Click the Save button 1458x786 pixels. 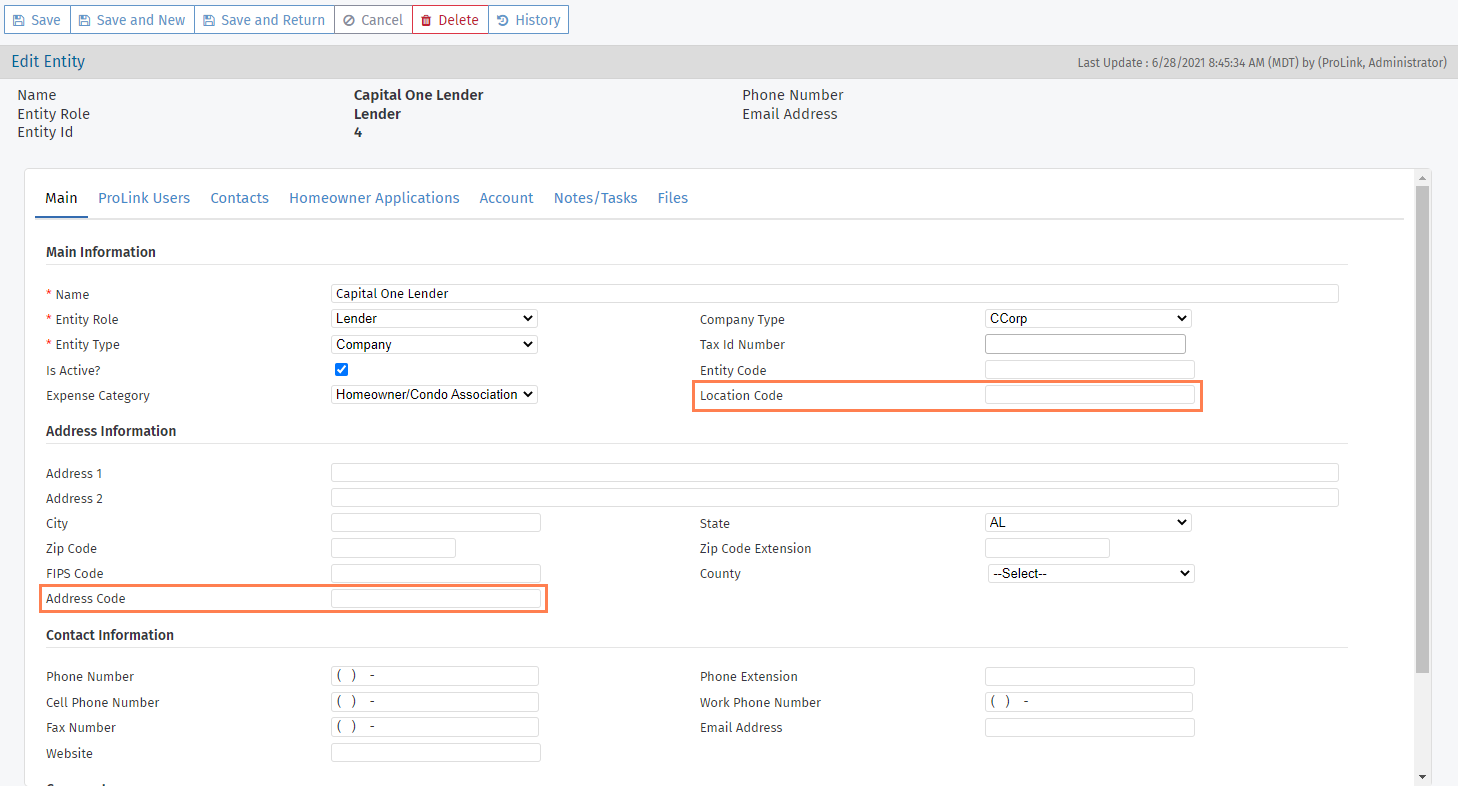37,19
